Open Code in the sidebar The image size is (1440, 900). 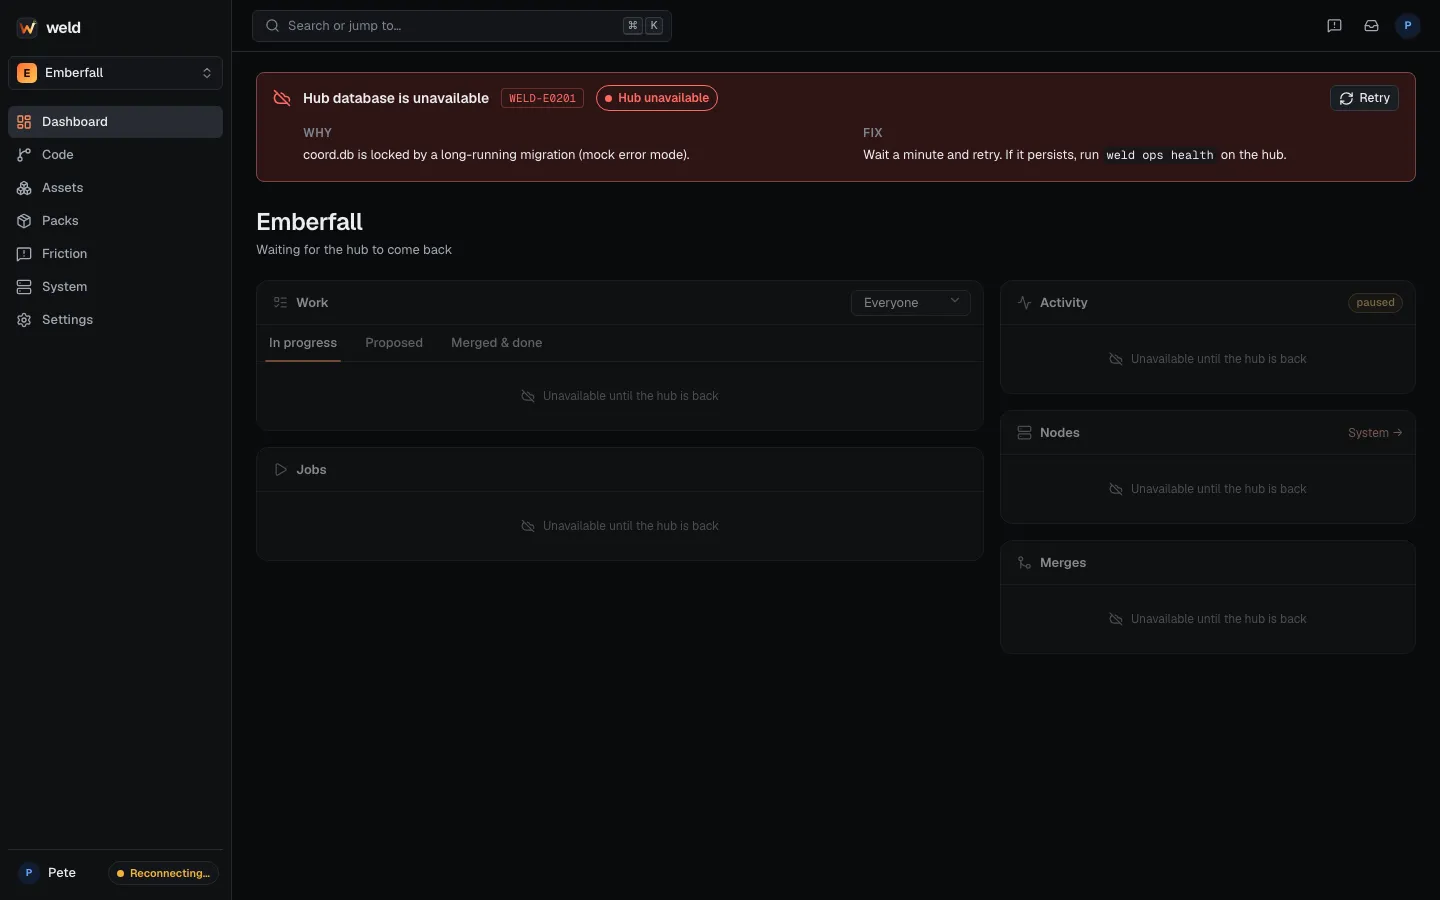click(x=115, y=155)
